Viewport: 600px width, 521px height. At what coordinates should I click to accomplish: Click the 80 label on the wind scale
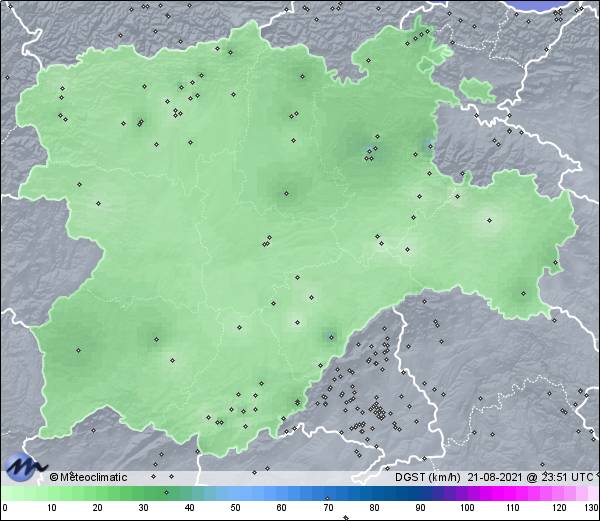tap(375, 508)
